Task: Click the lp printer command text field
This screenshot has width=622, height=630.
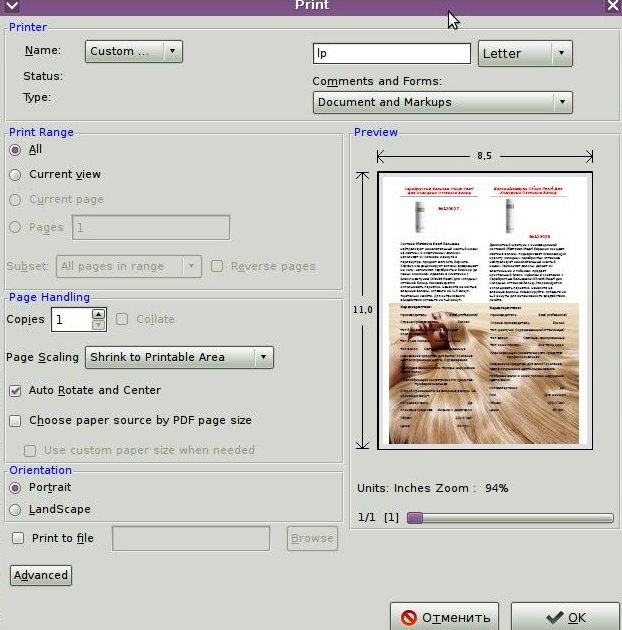Action: 391,54
